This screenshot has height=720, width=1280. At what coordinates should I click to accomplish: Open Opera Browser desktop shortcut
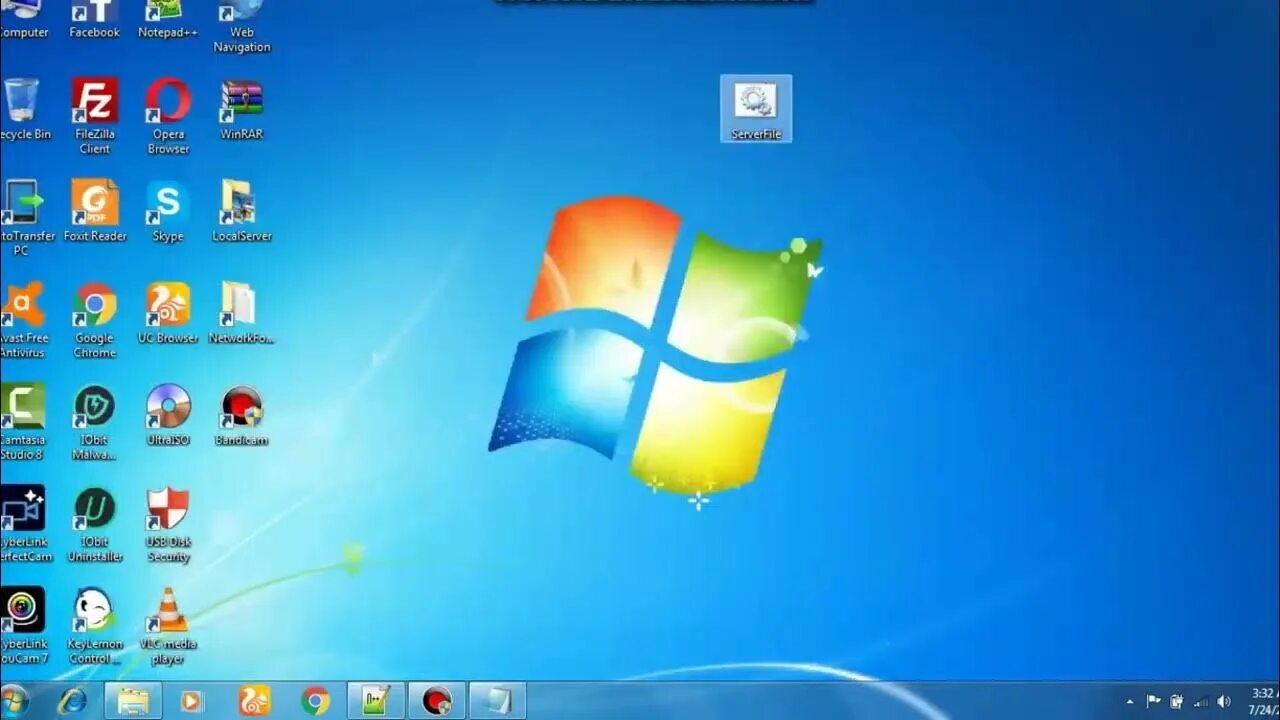168,116
